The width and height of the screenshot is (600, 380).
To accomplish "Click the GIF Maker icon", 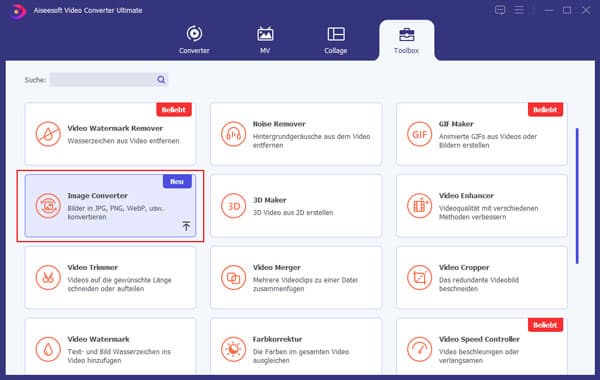I will [x=419, y=134].
